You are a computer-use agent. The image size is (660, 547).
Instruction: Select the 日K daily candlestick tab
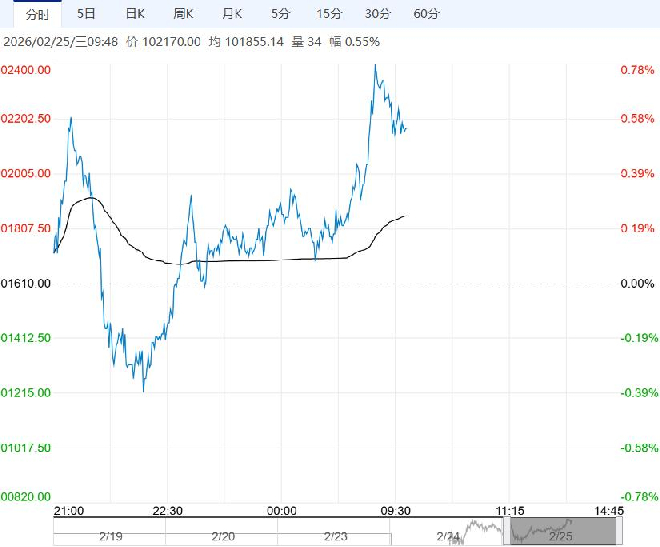(135, 14)
